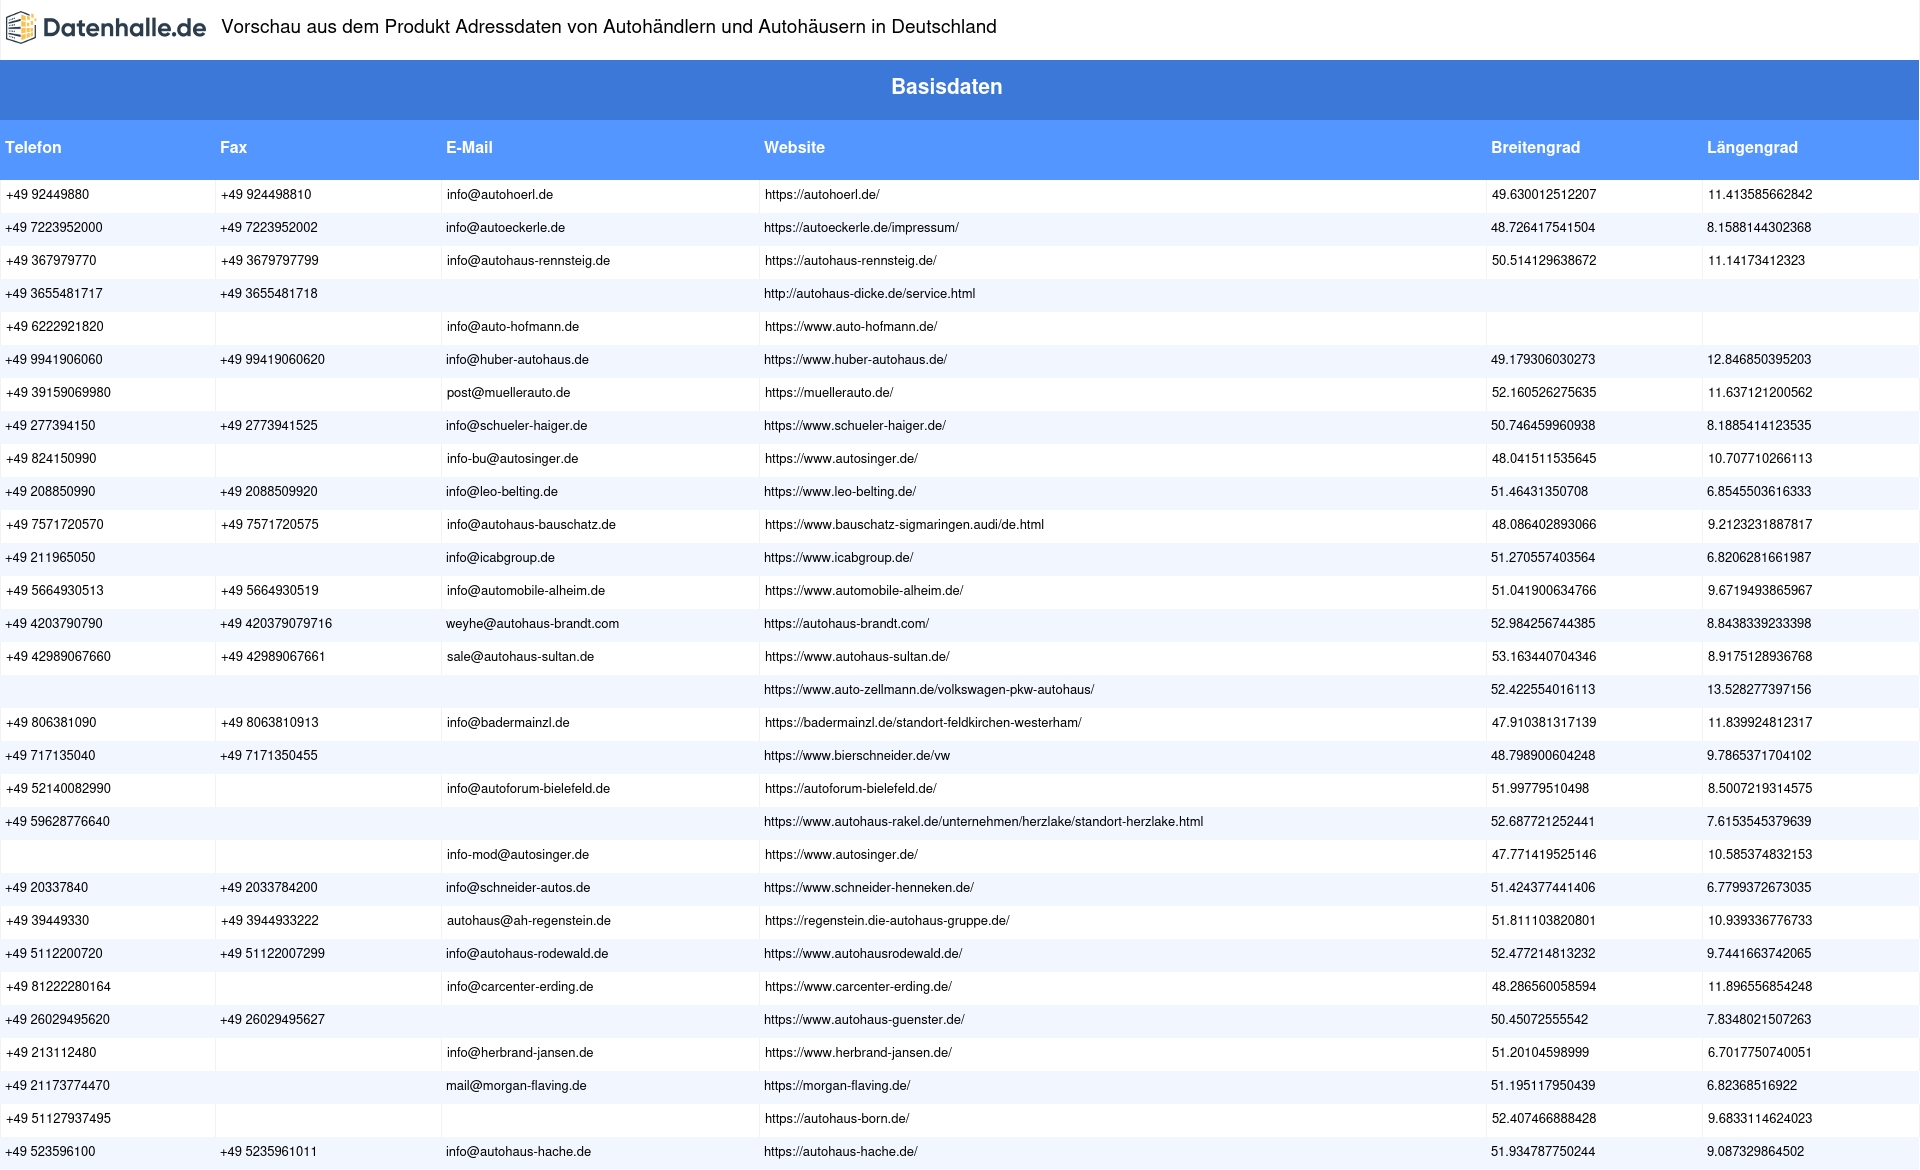The image size is (1920, 1170).
Task: Open website https://www.schneider-henneken.de/
Action: click(869, 888)
